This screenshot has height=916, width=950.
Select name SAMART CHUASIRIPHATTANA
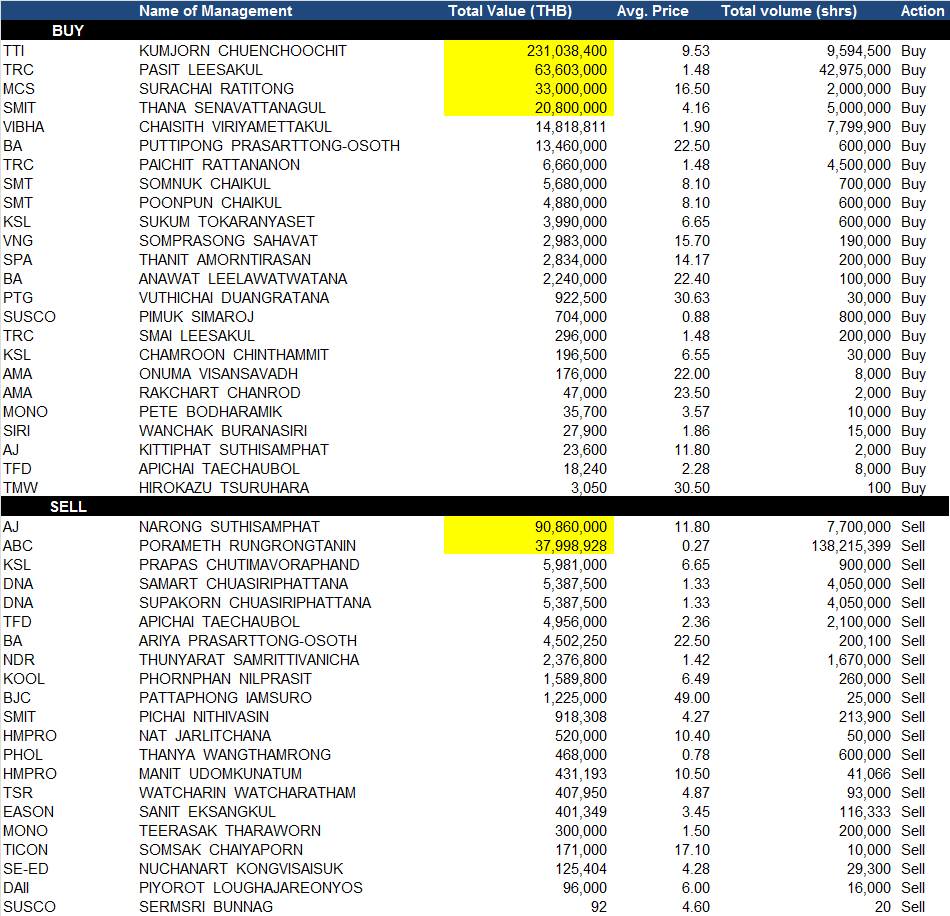pyautogui.click(x=244, y=584)
